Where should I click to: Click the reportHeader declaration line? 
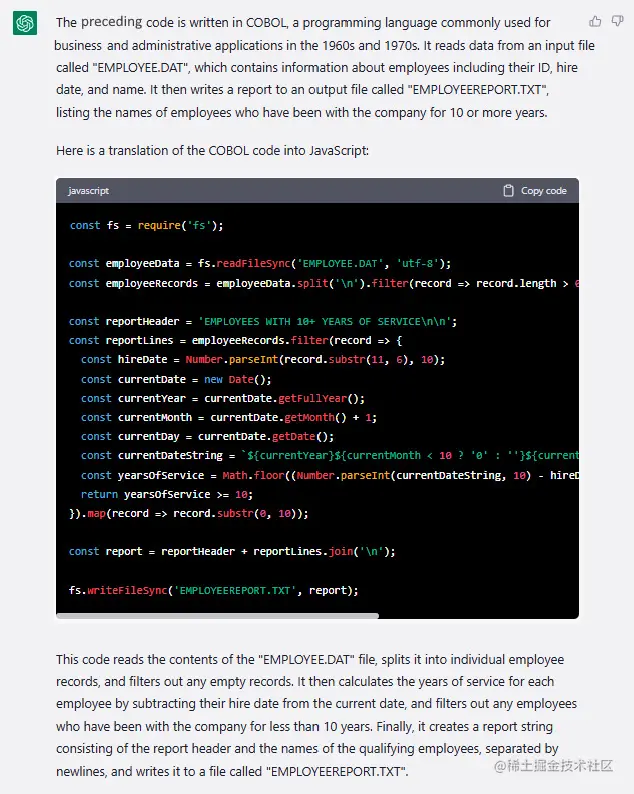(262, 321)
